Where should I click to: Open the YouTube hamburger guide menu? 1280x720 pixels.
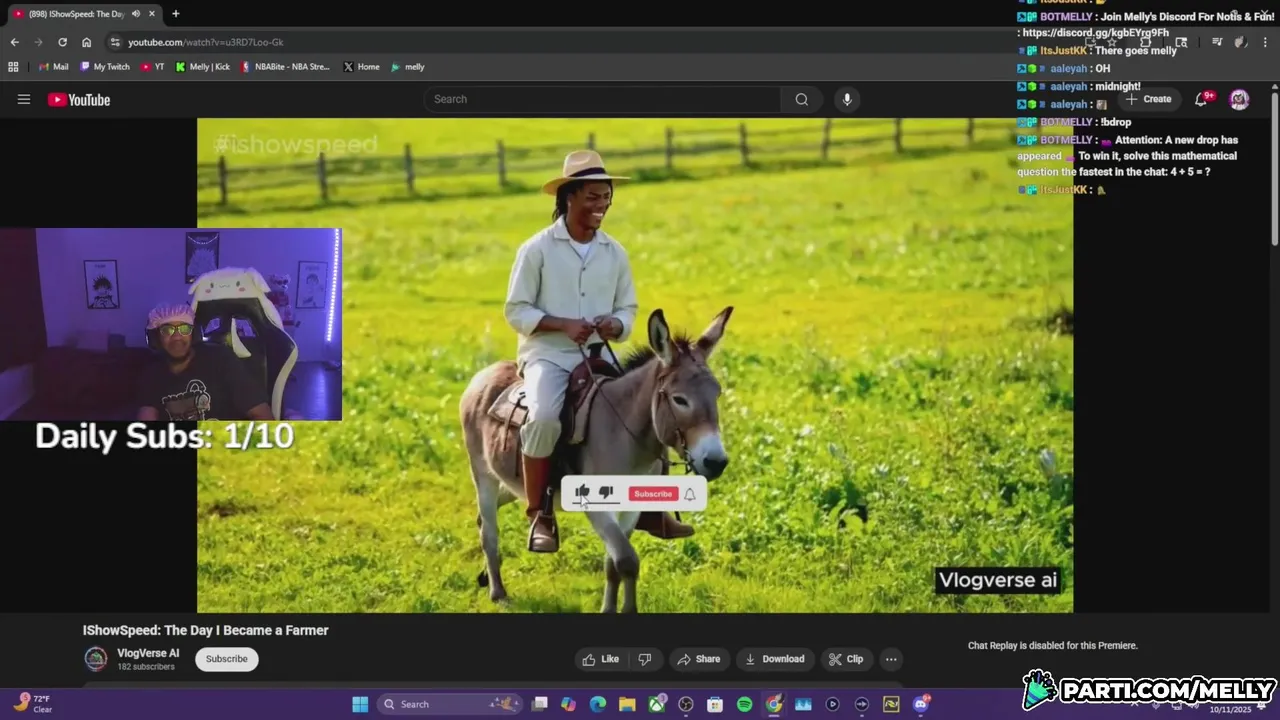(x=24, y=99)
